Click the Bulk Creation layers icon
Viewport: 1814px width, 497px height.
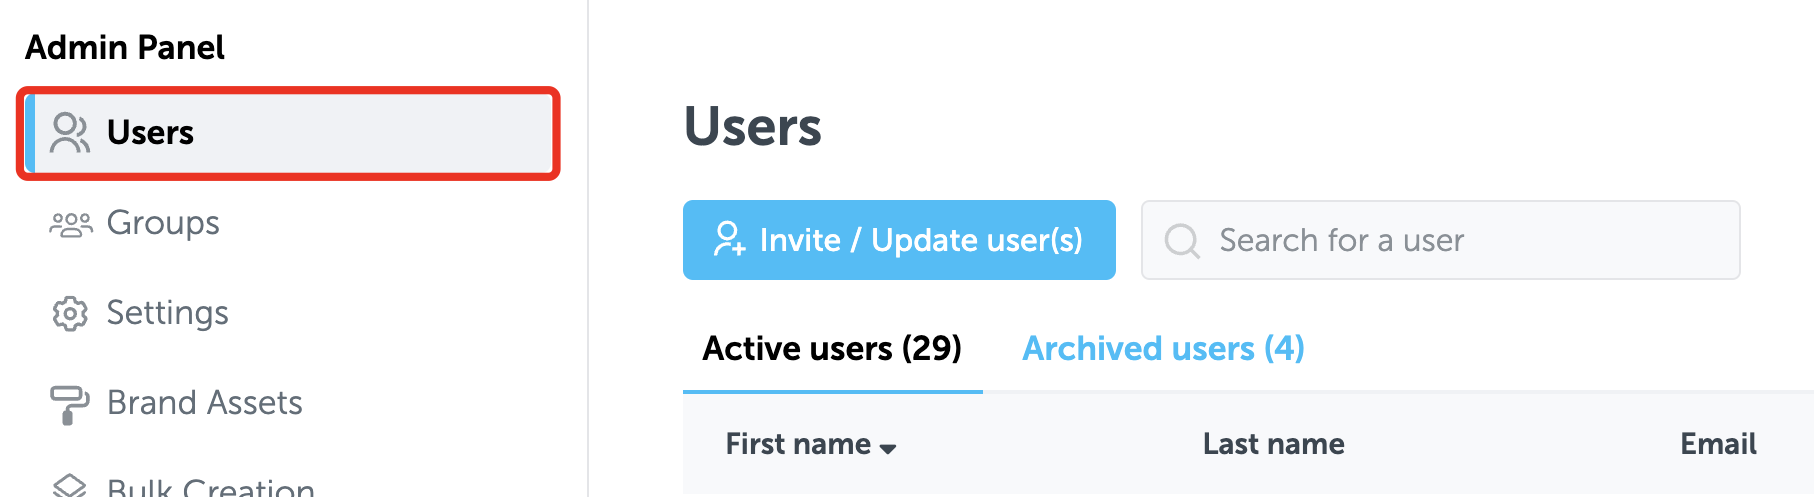70,486
